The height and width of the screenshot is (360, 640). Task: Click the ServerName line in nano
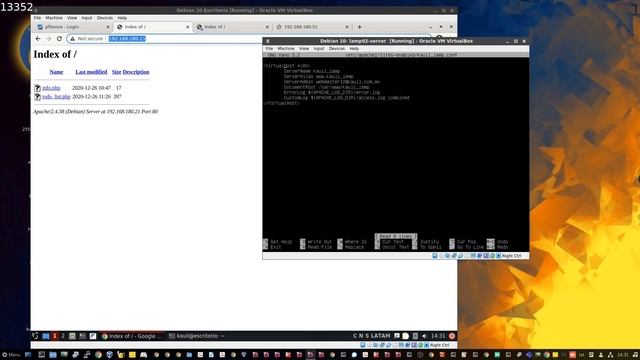click(x=312, y=71)
